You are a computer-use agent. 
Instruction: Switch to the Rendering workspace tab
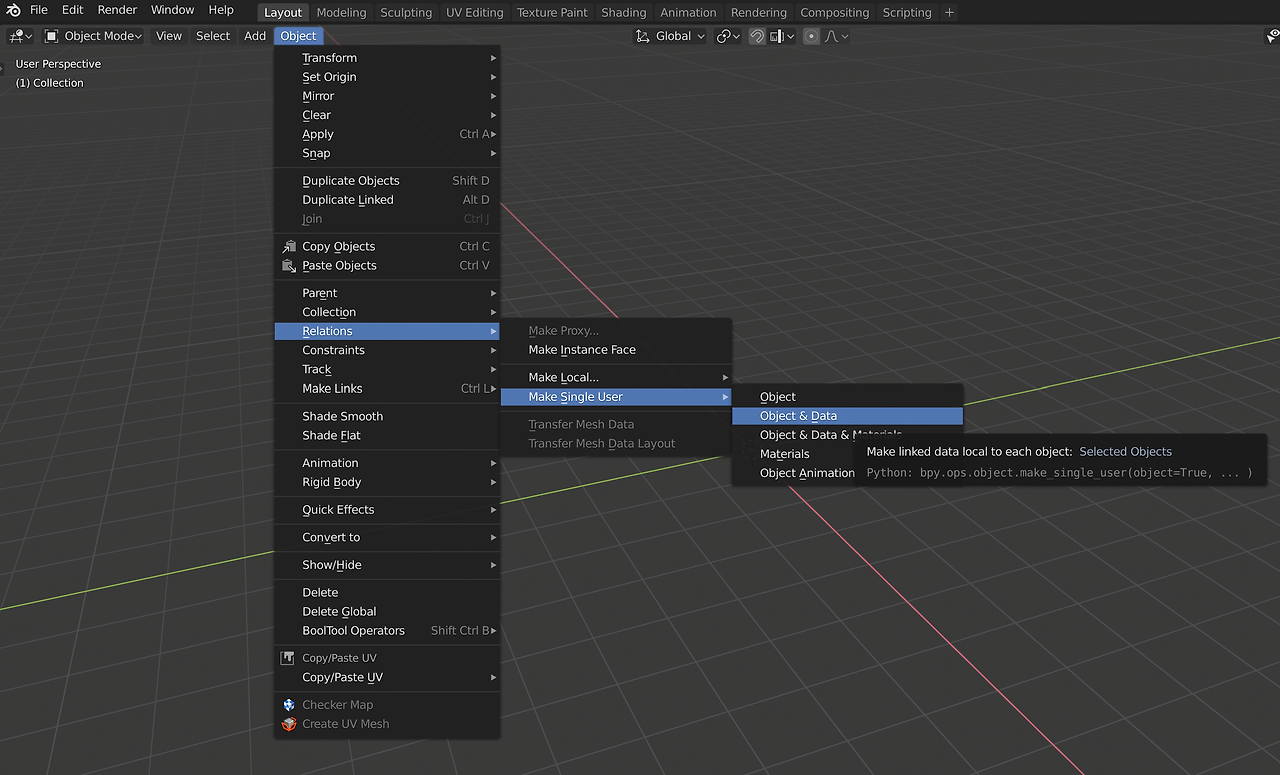click(x=759, y=12)
